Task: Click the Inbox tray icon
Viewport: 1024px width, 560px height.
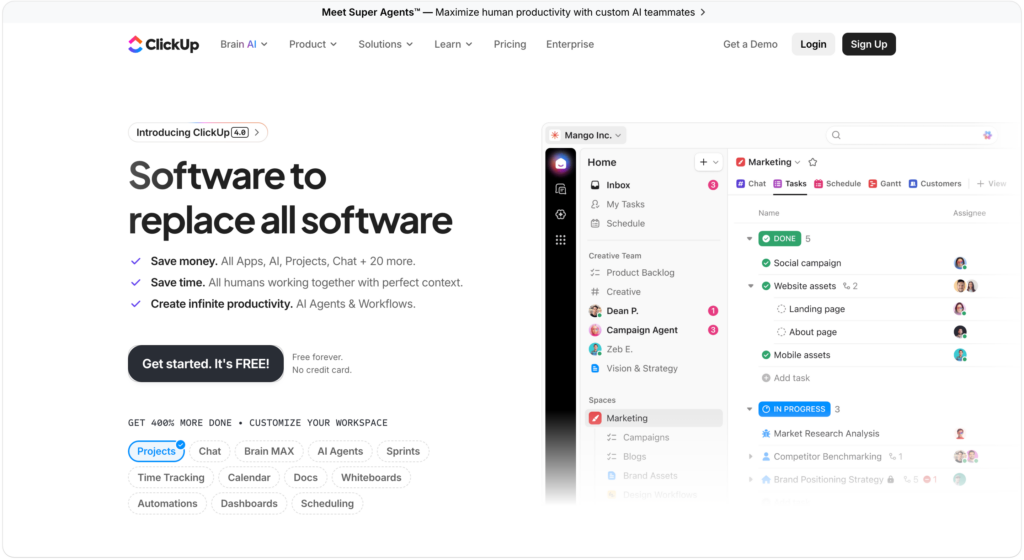Action: (595, 185)
